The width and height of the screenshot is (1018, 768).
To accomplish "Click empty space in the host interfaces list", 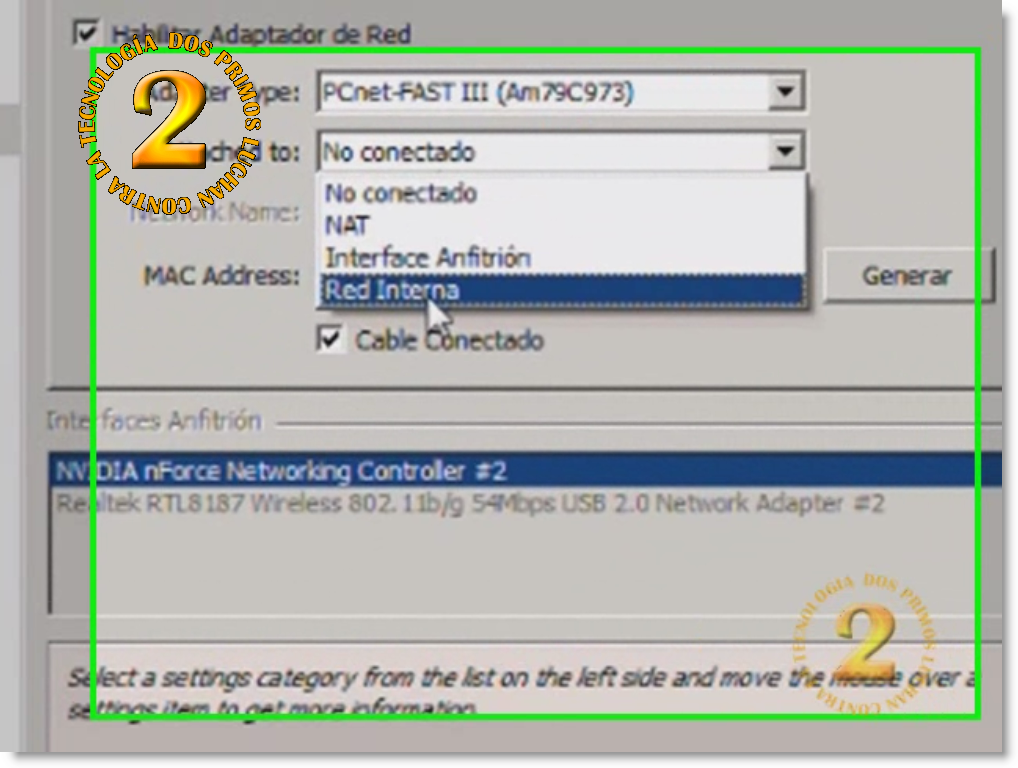I will [525, 565].
